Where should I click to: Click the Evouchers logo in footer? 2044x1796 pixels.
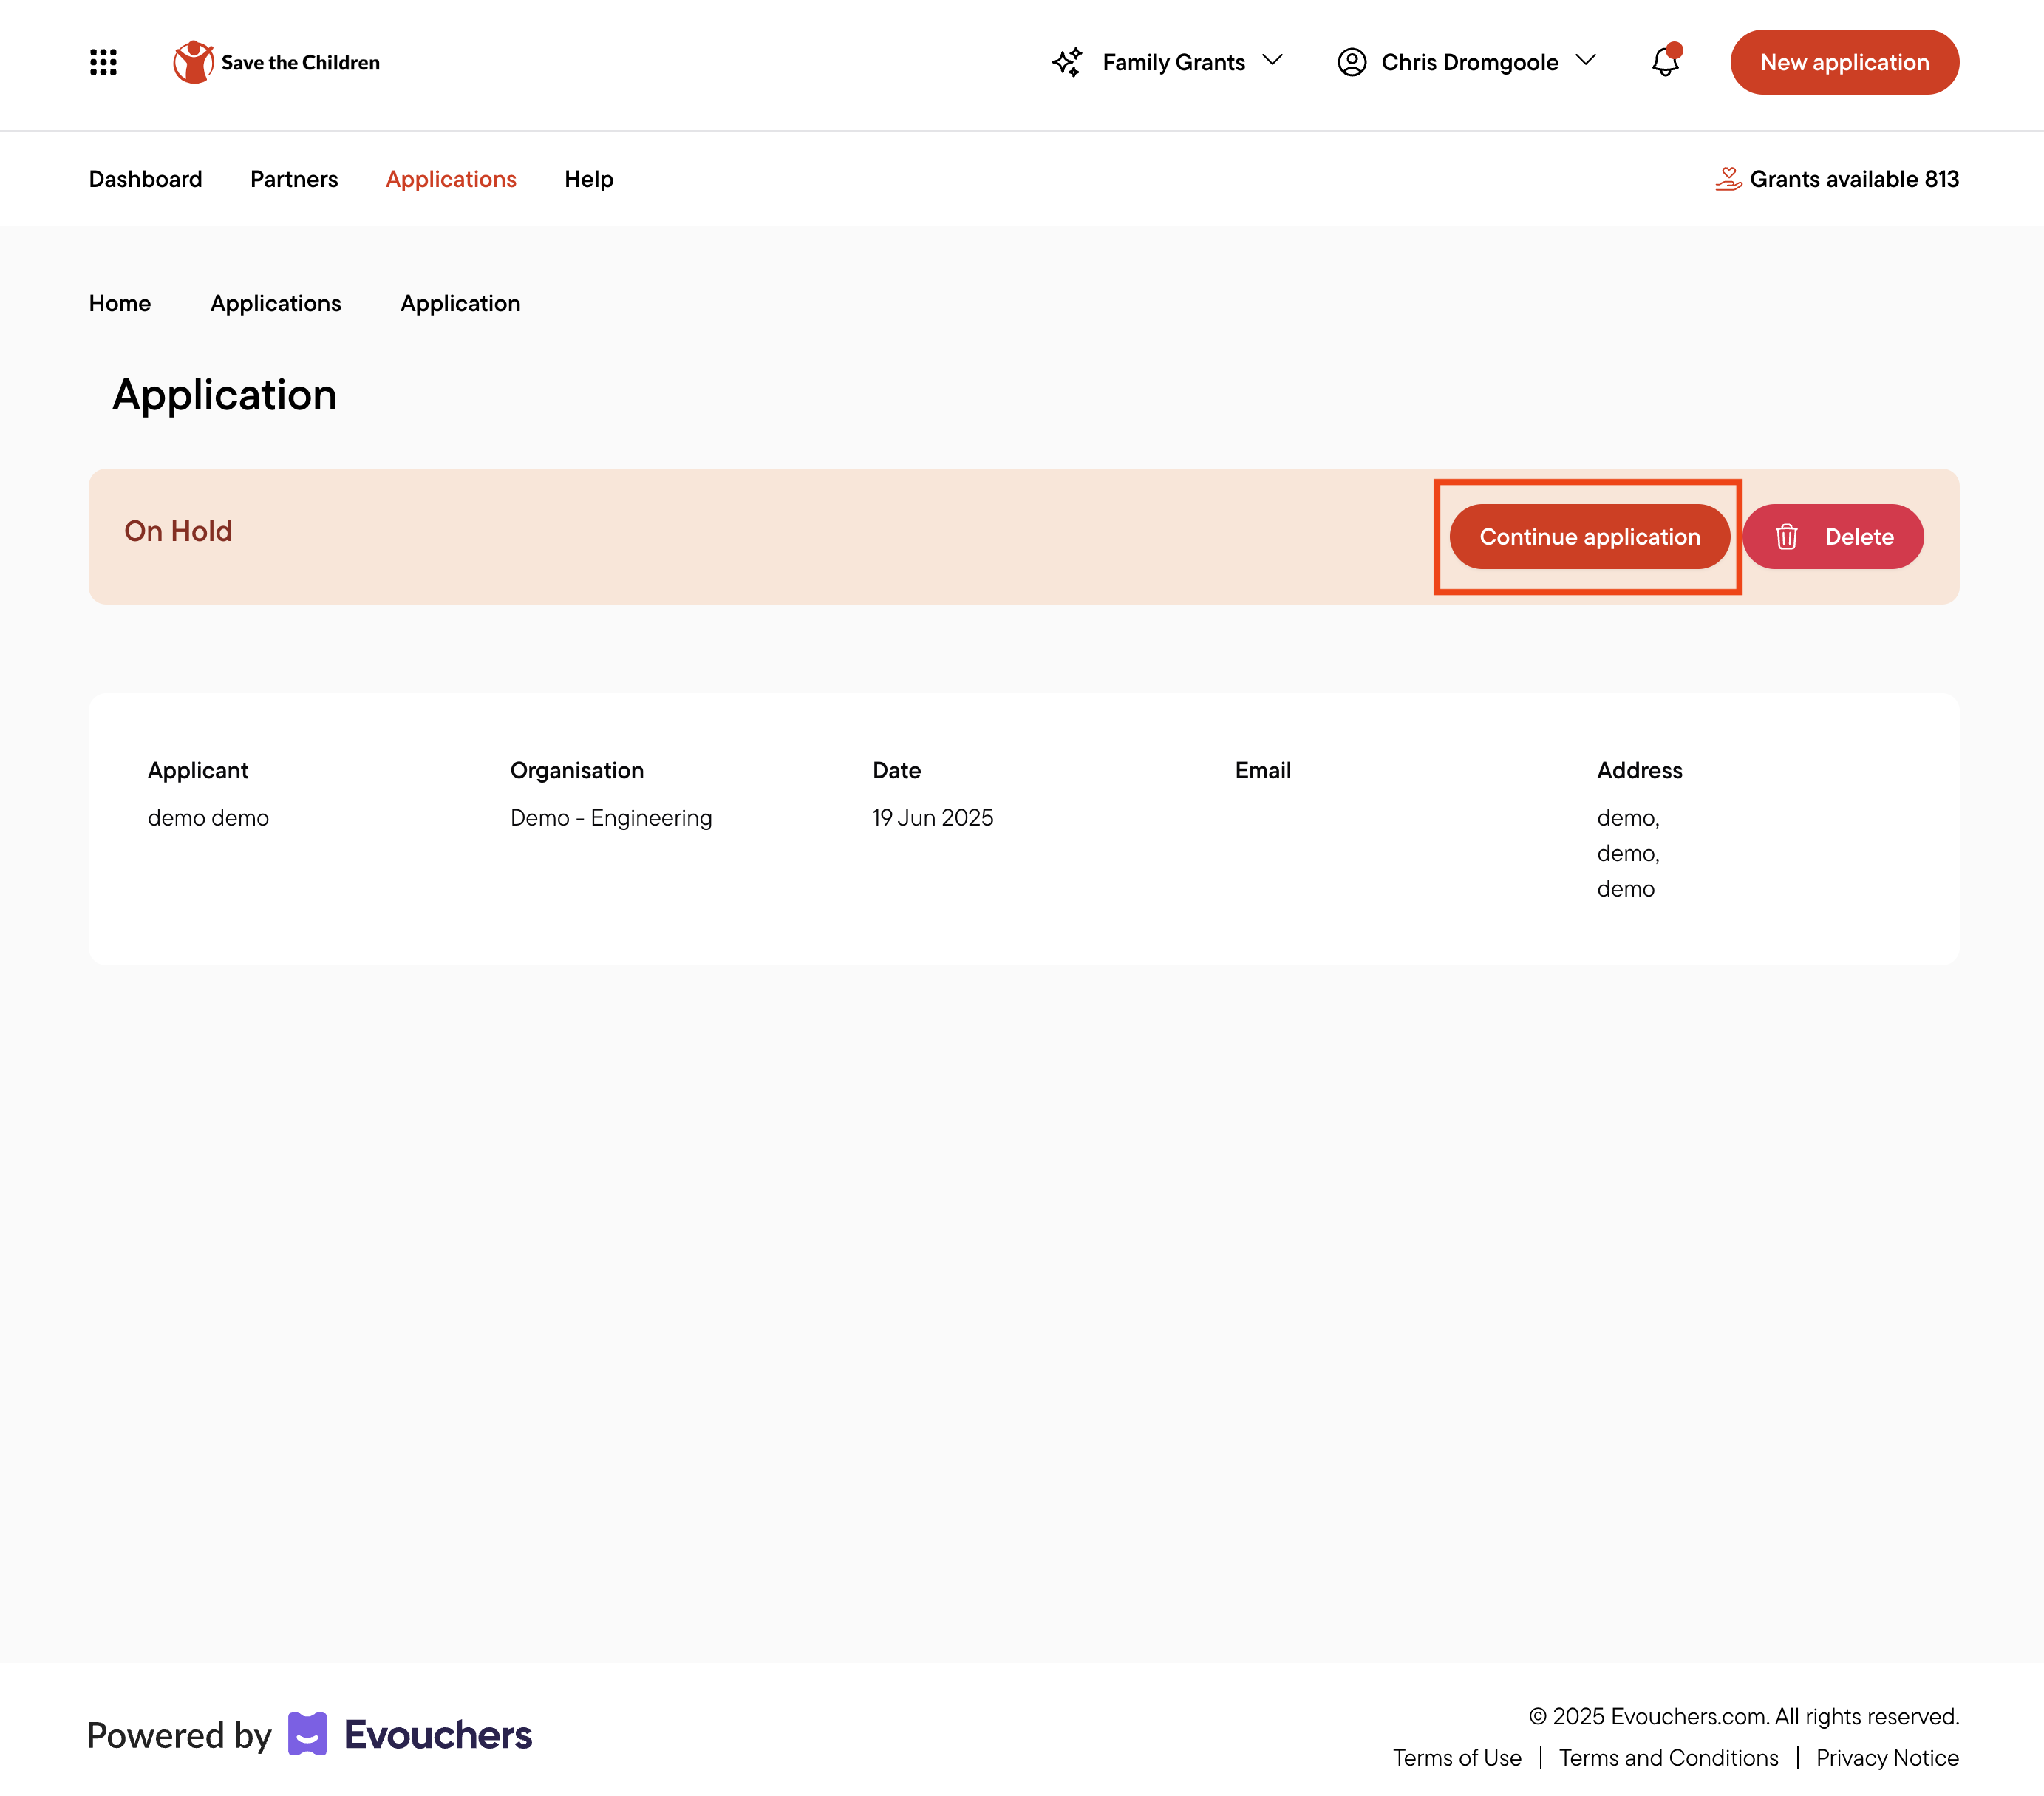[x=410, y=1734]
